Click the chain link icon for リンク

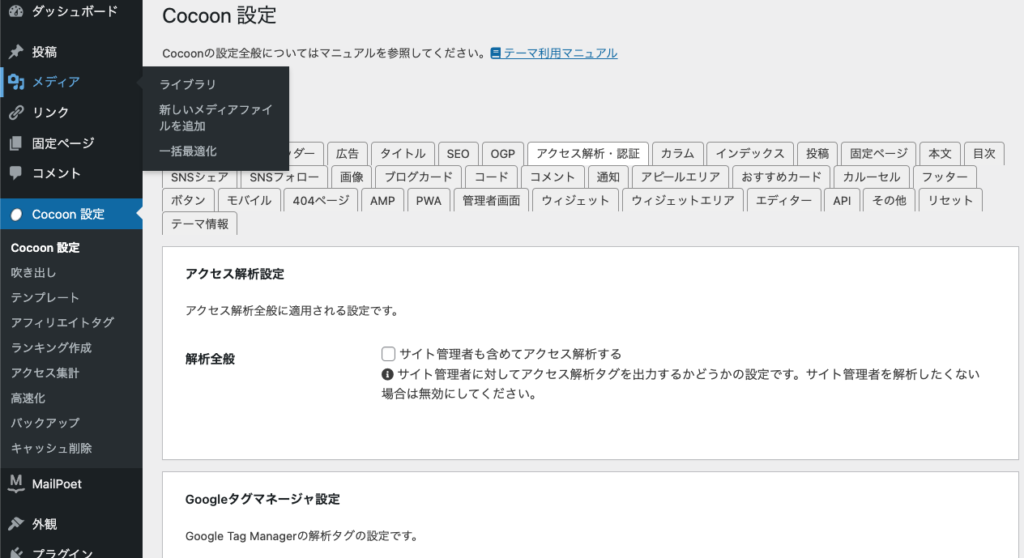pyautogui.click(x=16, y=112)
